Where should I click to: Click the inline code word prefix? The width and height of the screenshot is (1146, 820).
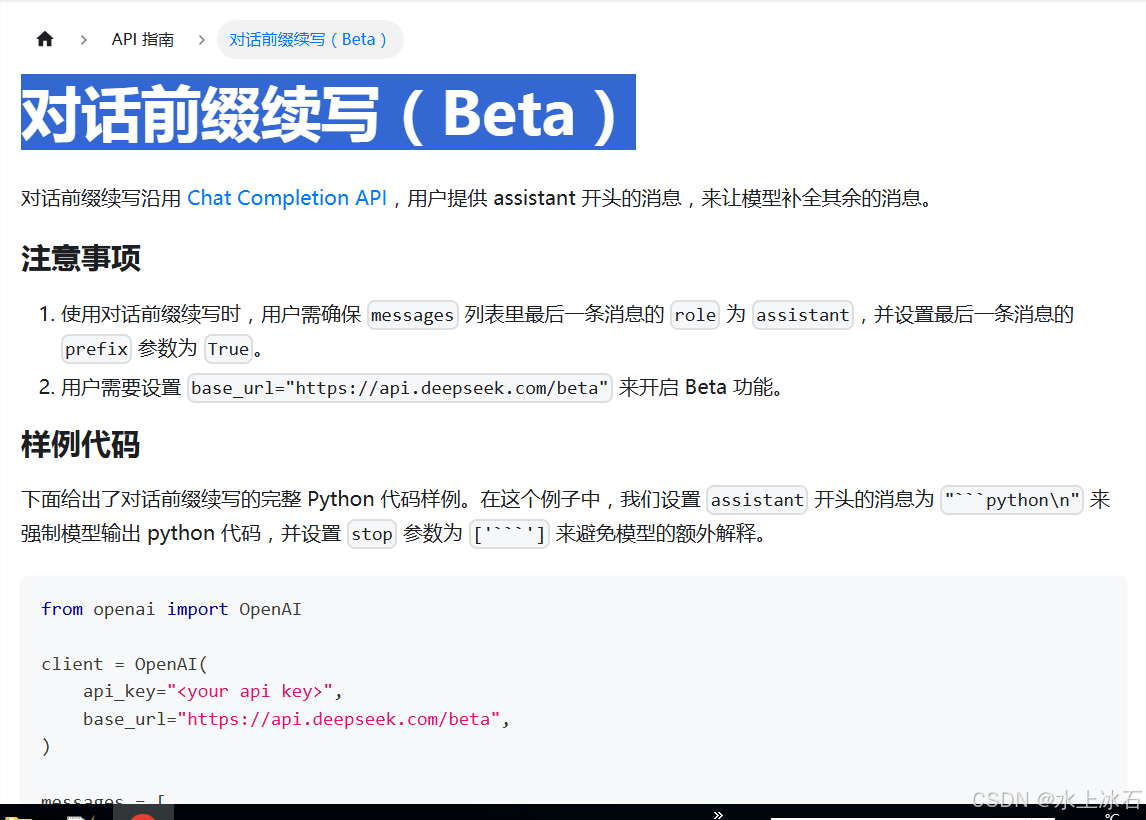click(96, 349)
